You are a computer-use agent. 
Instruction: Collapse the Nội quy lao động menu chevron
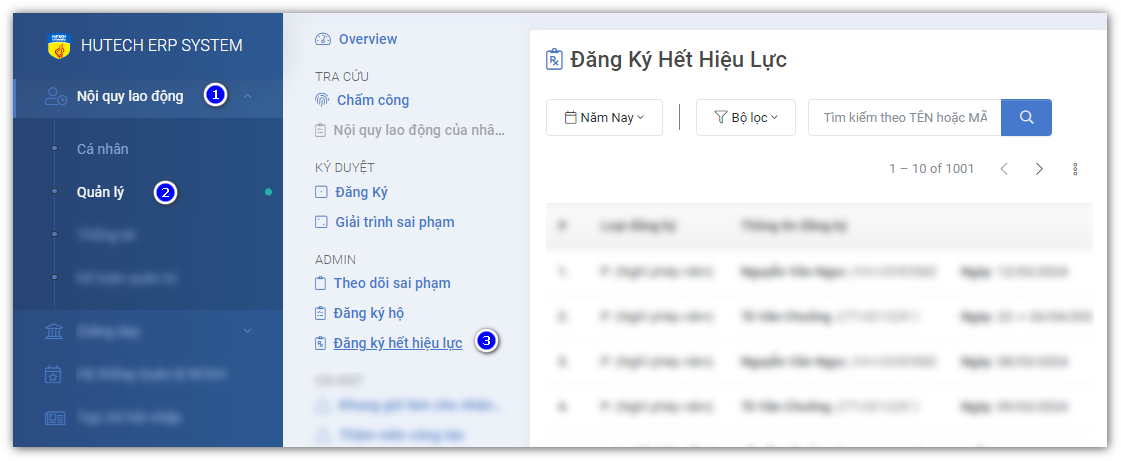tap(247, 96)
